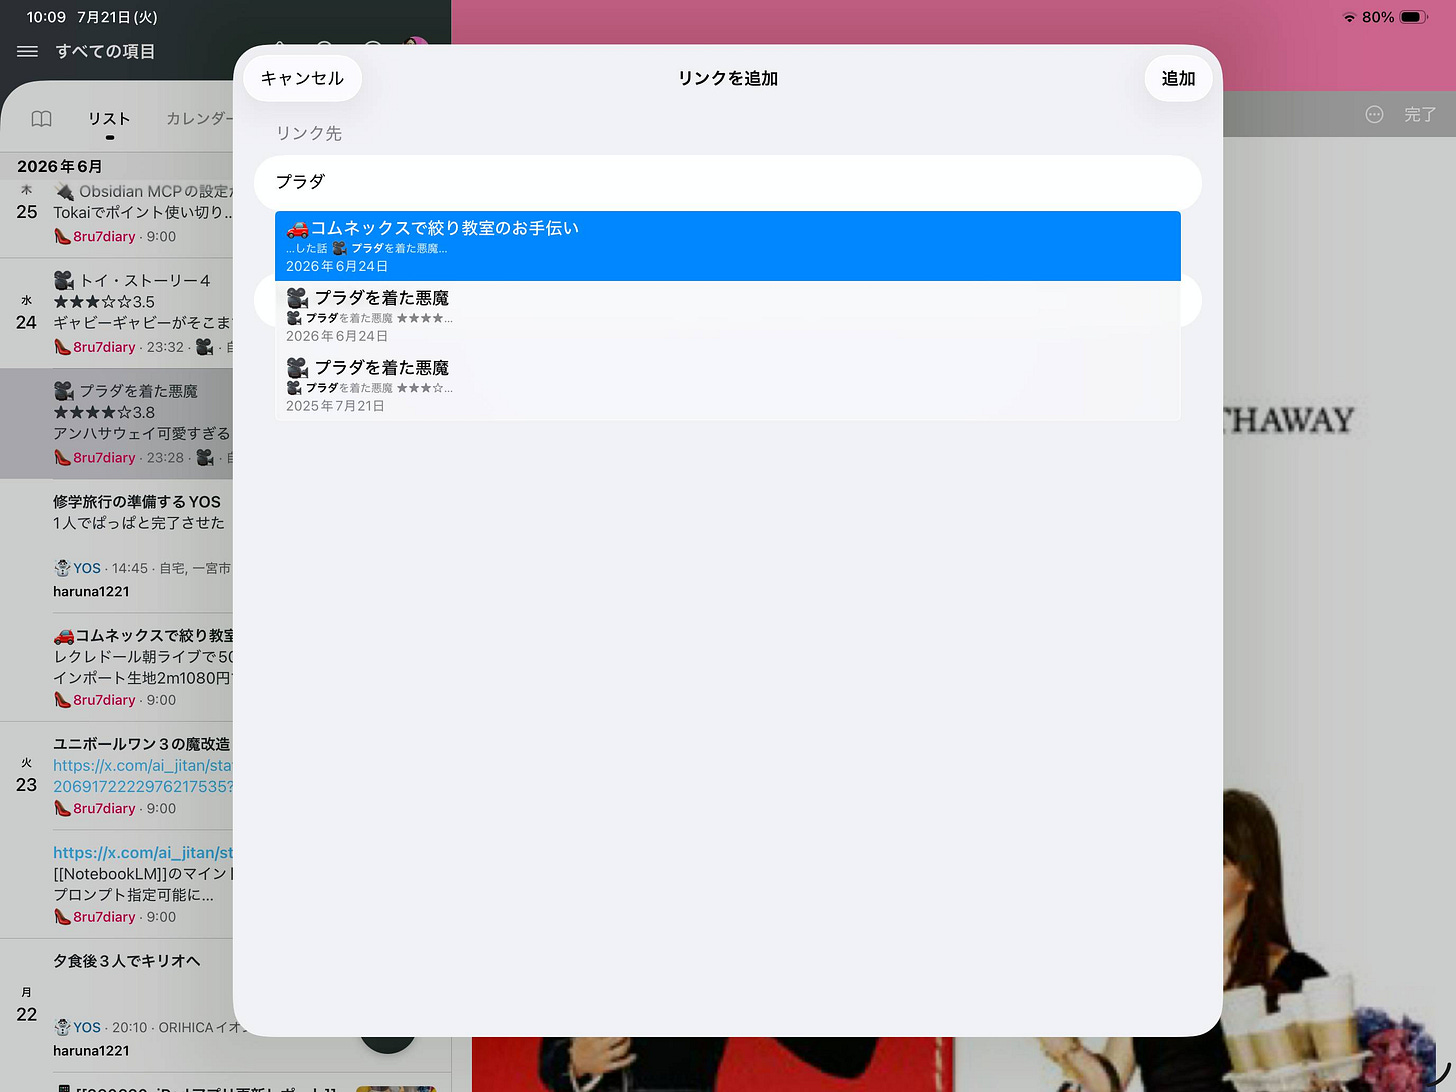The width and height of the screenshot is (1456, 1092).
Task: Confirm with the 追加 button
Action: click(1178, 78)
